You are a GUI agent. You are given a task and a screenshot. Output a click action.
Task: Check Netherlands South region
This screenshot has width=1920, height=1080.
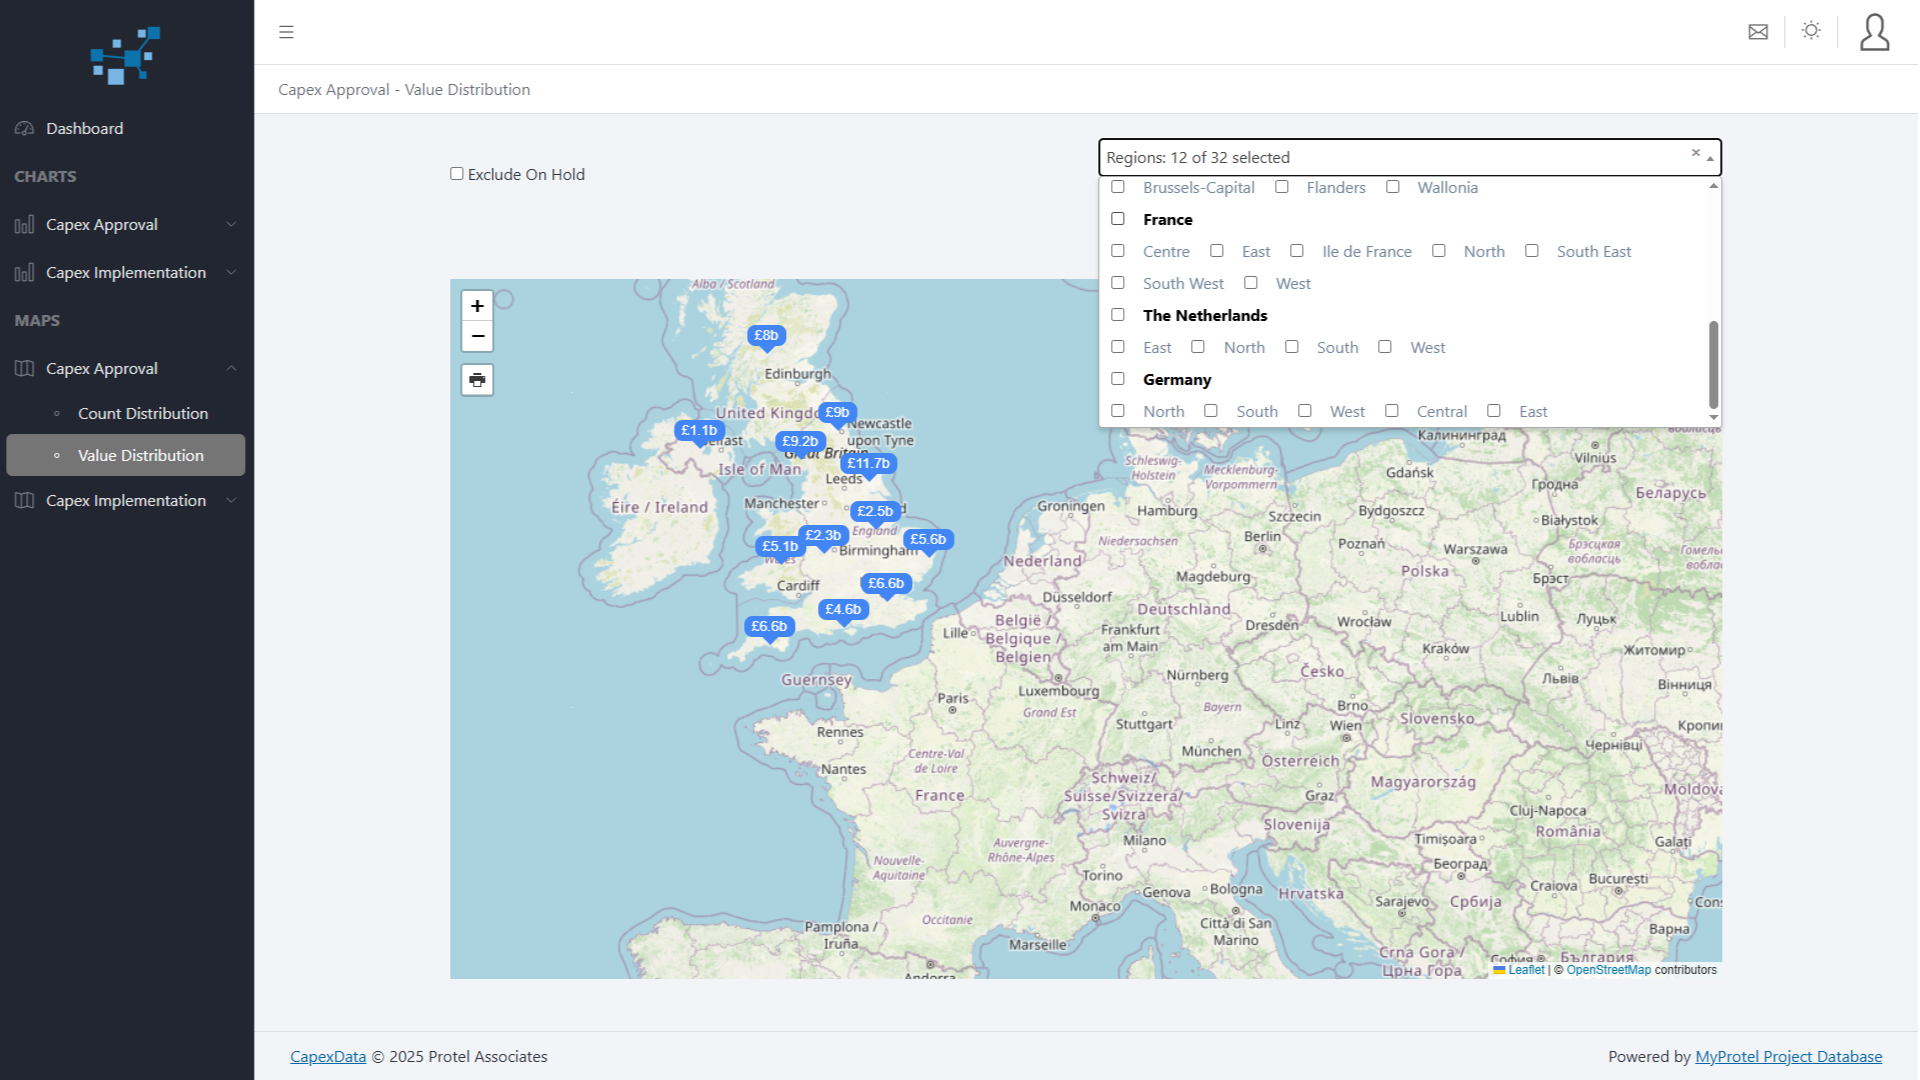(1292, 347)
